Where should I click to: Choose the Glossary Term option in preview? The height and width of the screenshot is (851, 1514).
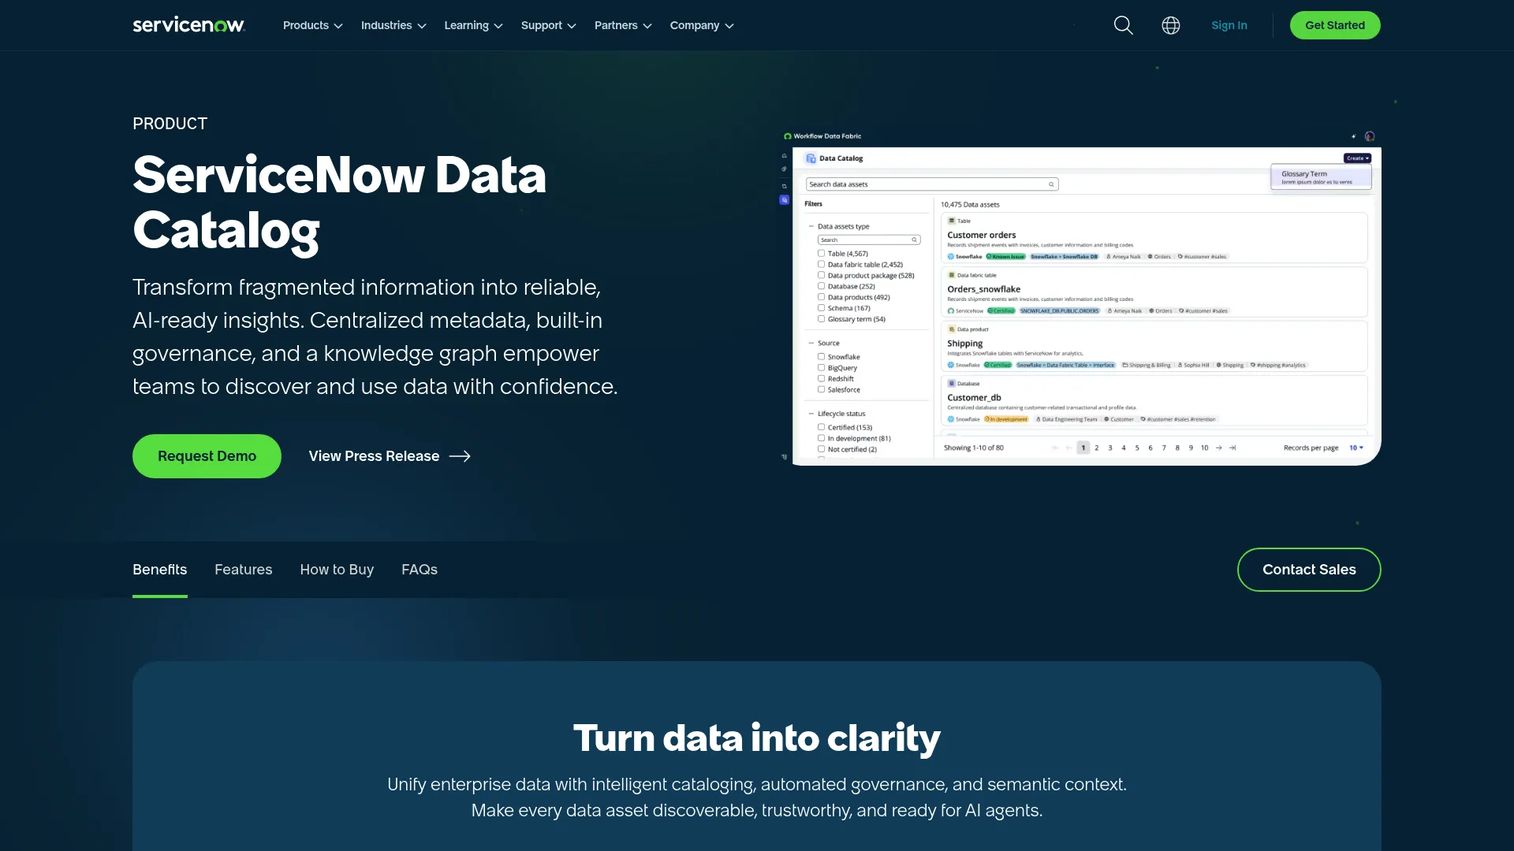(1320, 177)
